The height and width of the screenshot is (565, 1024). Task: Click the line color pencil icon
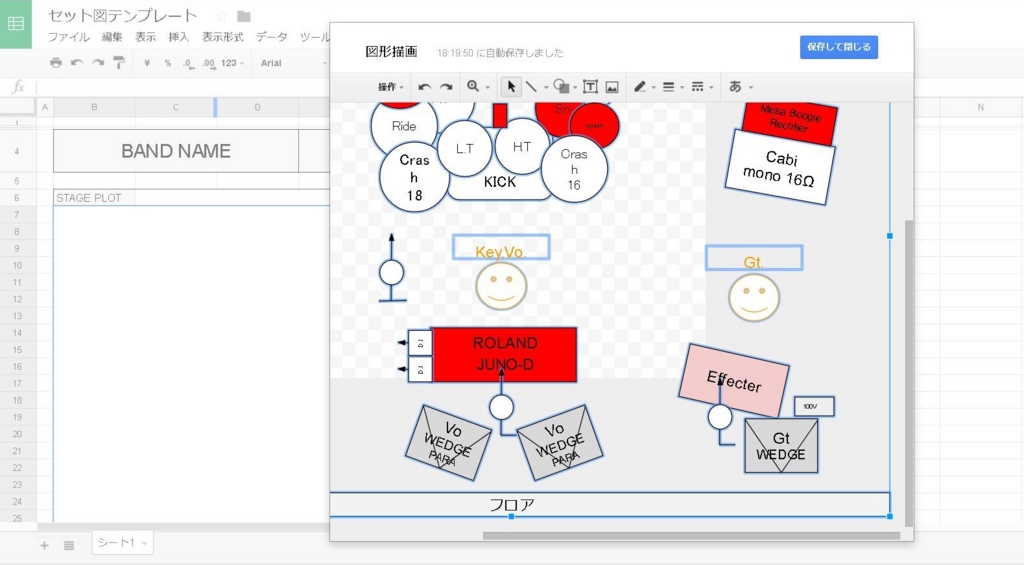click(640, 86)
